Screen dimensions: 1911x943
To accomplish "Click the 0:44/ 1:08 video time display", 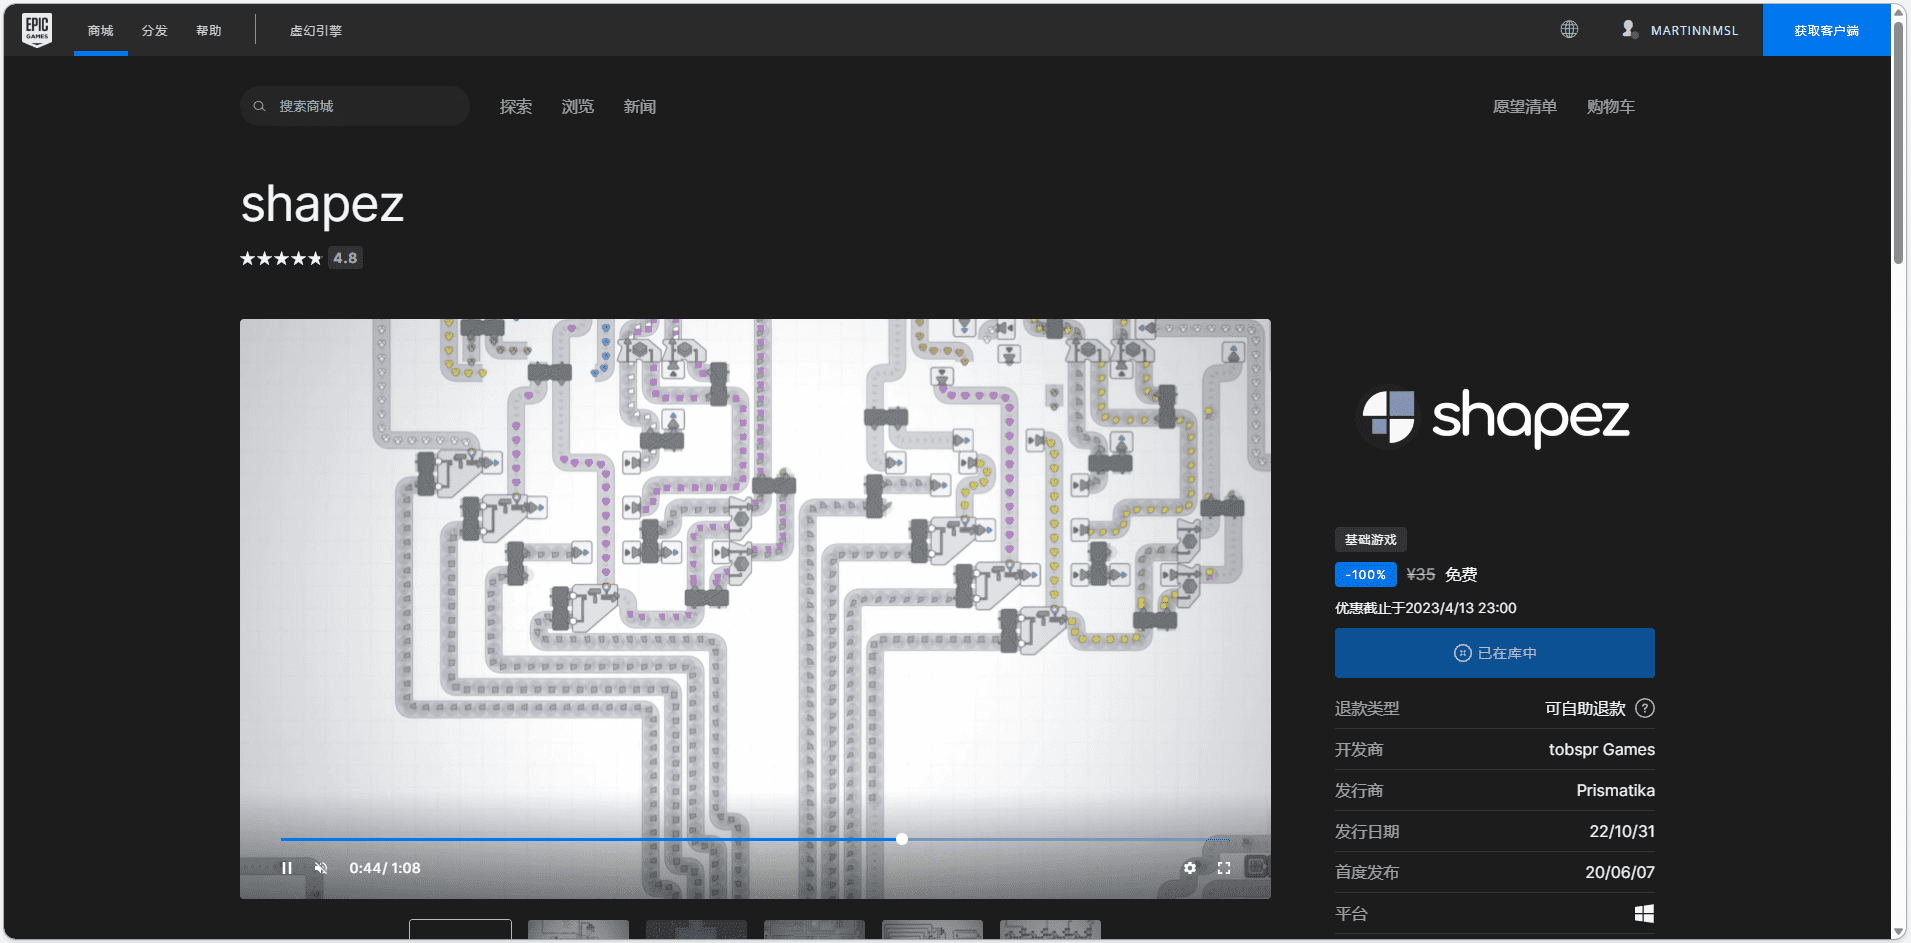I will 385,868.
